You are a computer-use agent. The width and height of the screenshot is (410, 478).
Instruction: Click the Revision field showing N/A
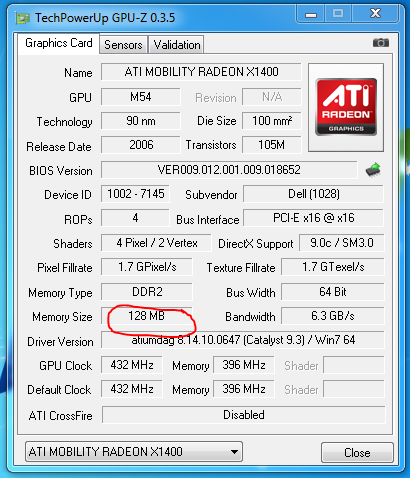tap(272, 97)
